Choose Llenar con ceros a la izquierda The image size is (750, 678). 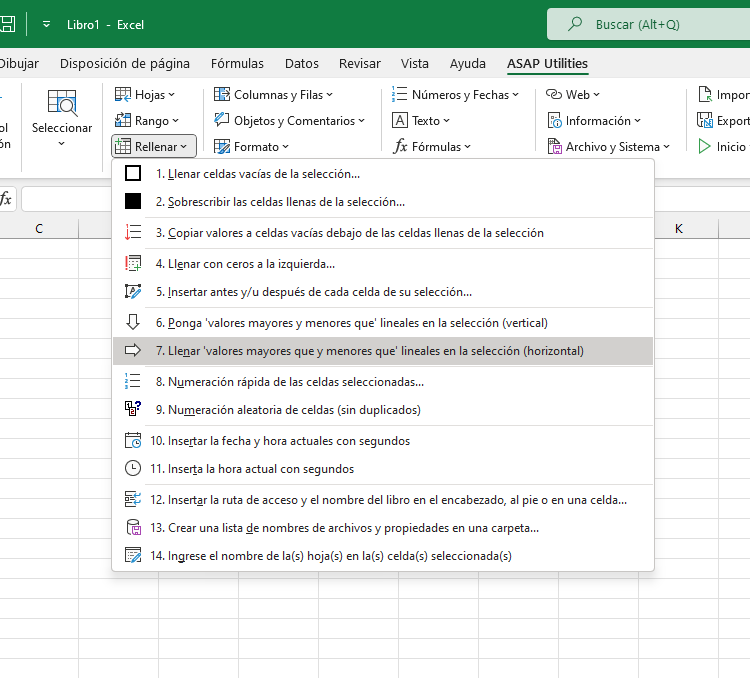(x=383, y=263)
